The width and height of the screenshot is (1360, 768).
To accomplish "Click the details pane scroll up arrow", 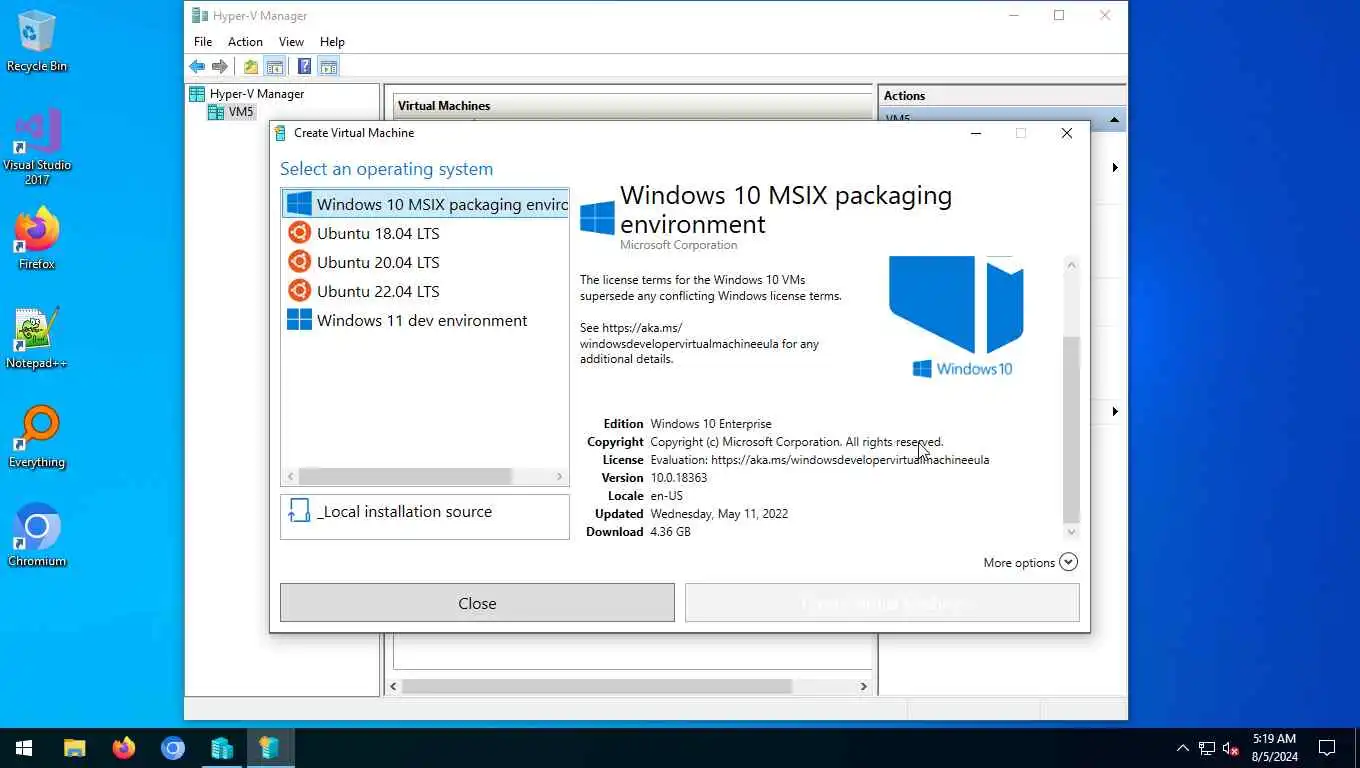I will 1071,265.
